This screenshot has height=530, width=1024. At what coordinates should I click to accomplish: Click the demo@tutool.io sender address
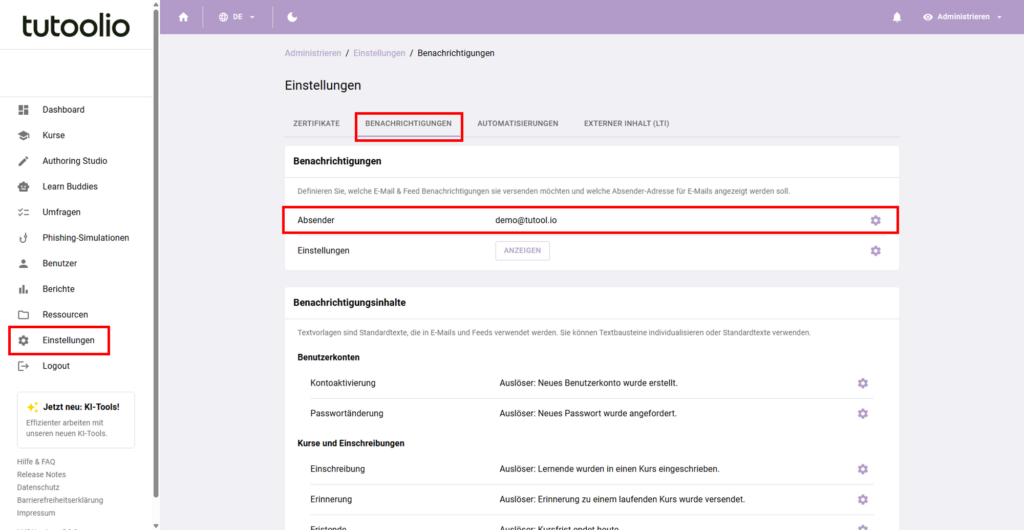tap(526, 221)
